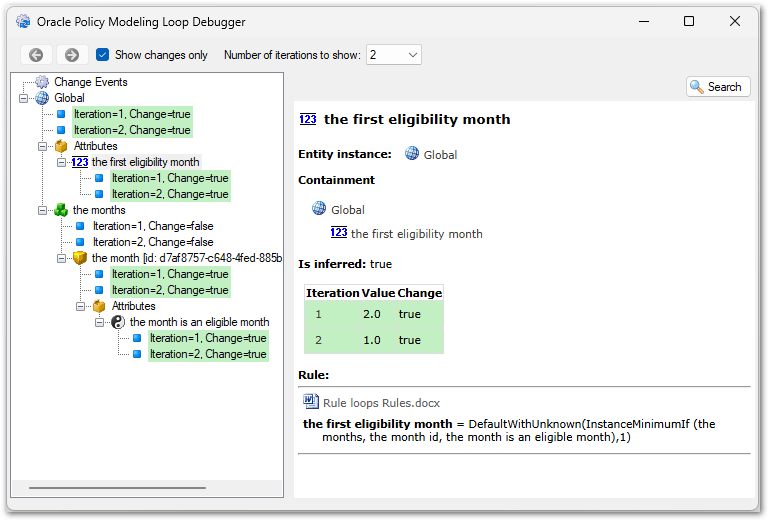Select the month is an eligible month item
769x521 pixels.
(x=199, y=322)
